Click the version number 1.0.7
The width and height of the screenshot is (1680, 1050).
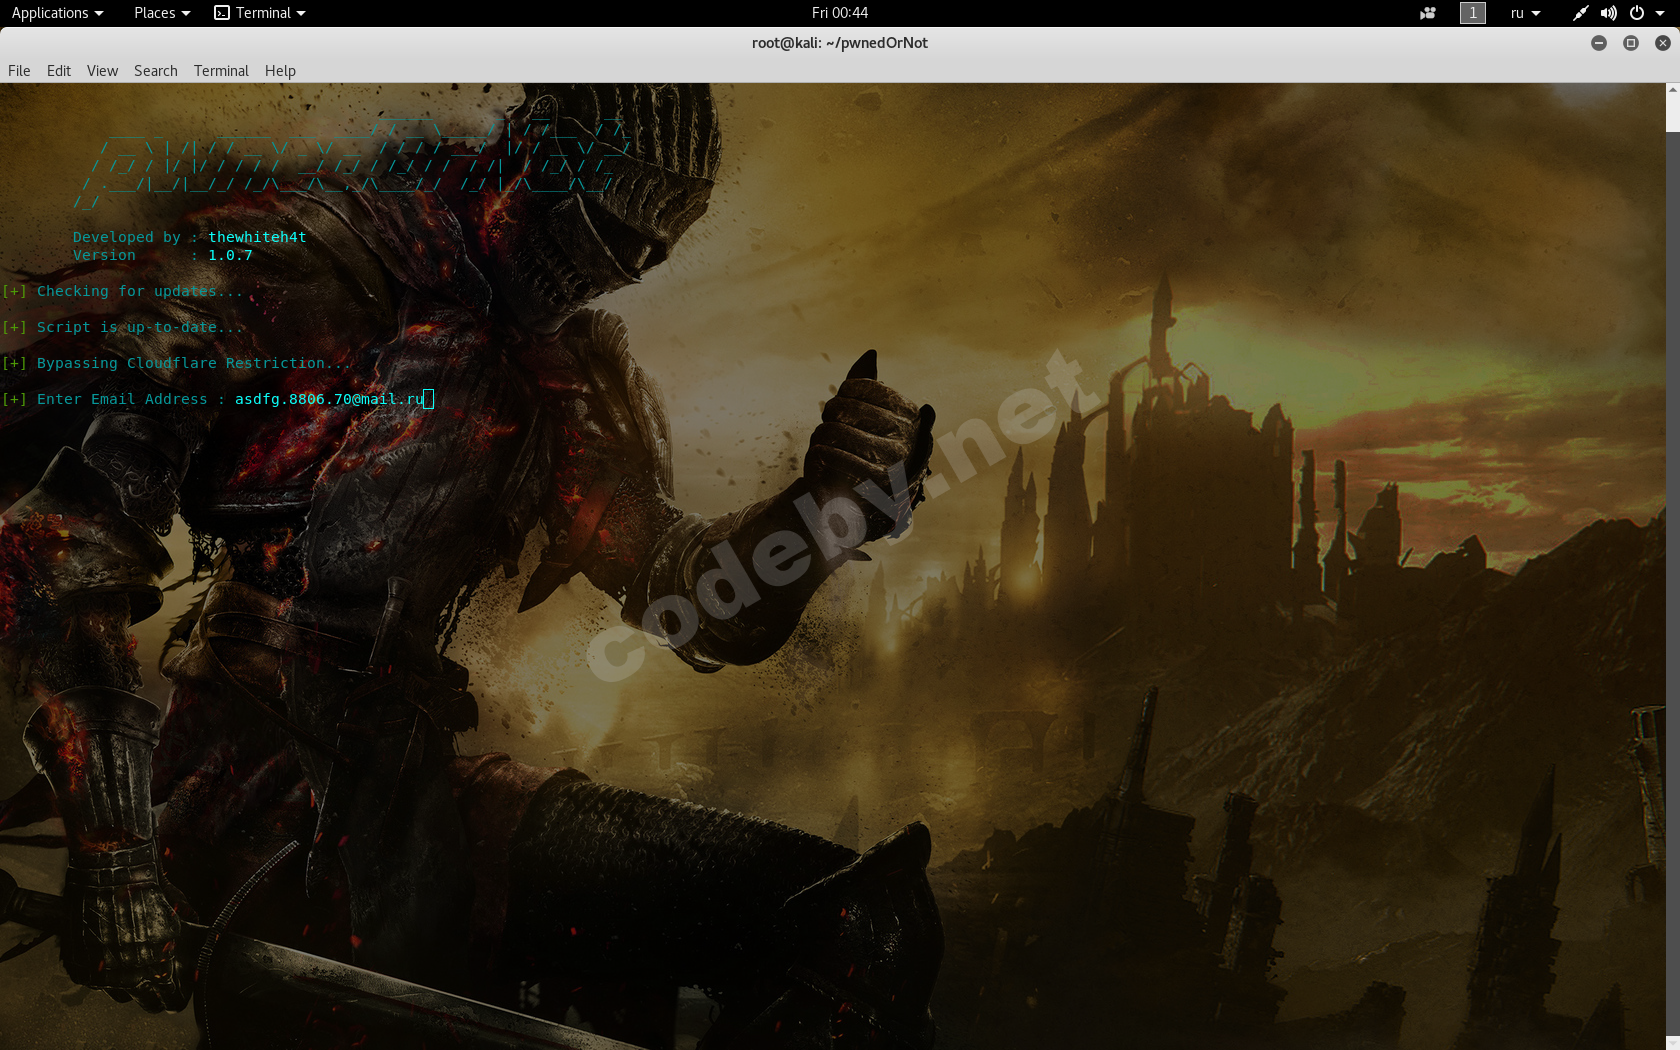[230, 255]
